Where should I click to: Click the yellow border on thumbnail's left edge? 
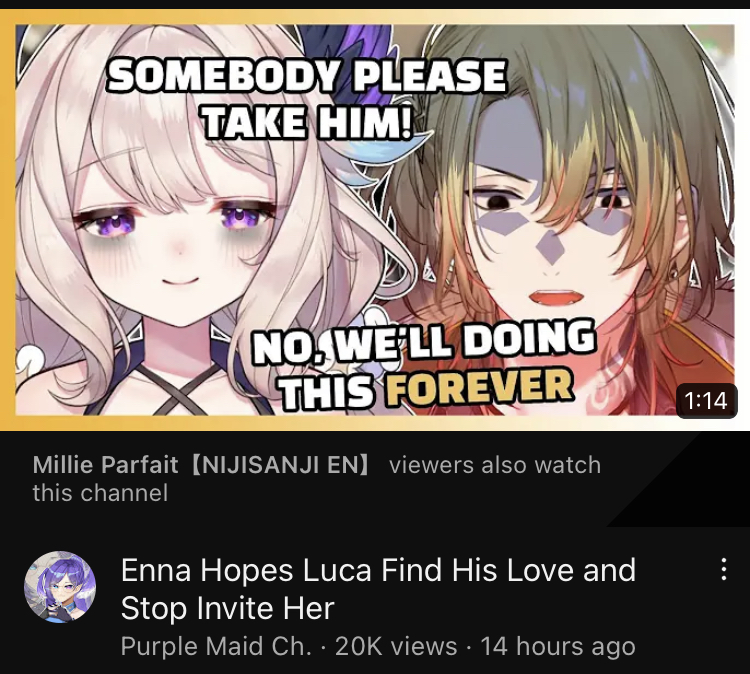pos(7,220)
